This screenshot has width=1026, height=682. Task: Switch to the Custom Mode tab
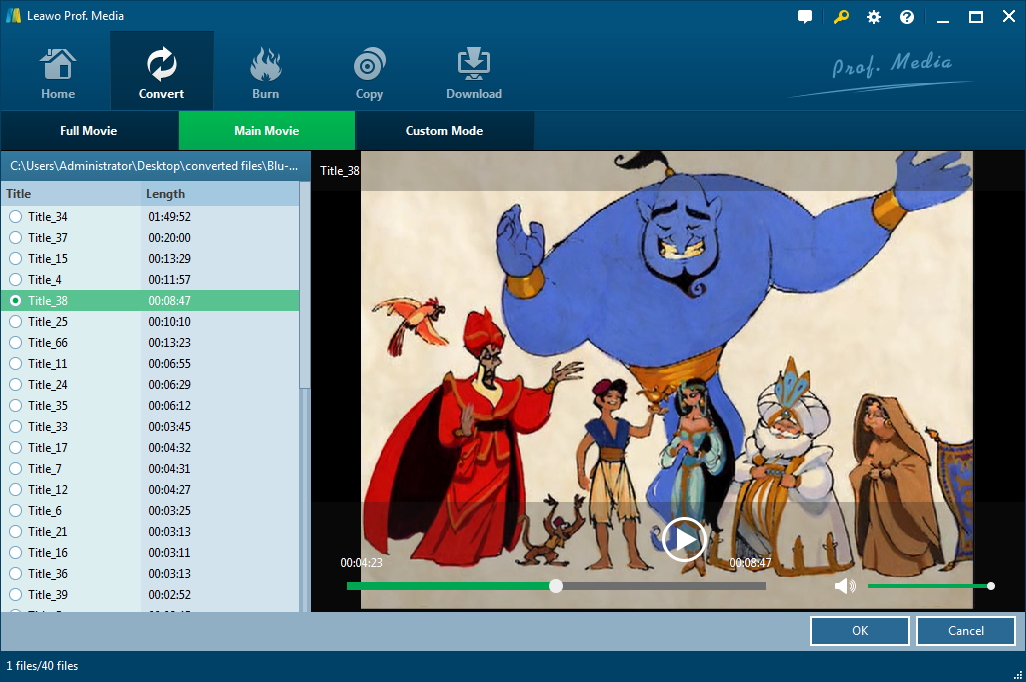[x=444, y=131]
